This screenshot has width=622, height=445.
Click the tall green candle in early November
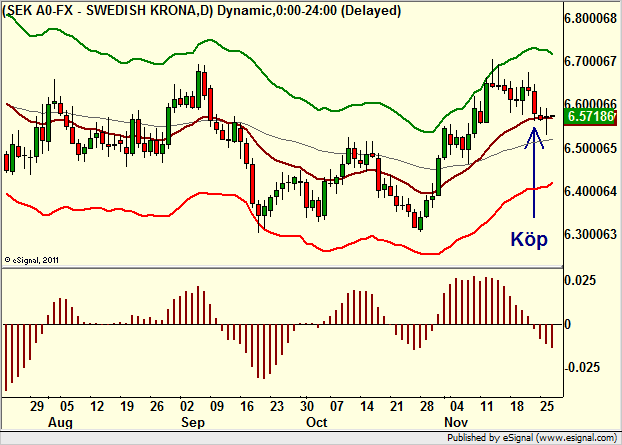[438, 177]
